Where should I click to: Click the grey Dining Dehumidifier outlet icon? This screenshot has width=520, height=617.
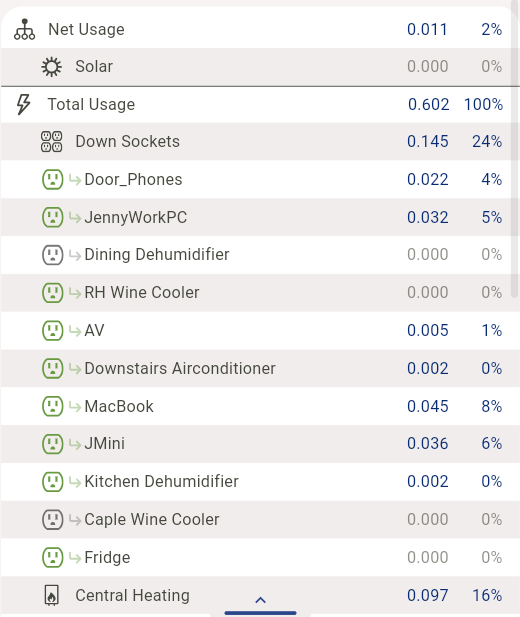[x=52, y=255]
